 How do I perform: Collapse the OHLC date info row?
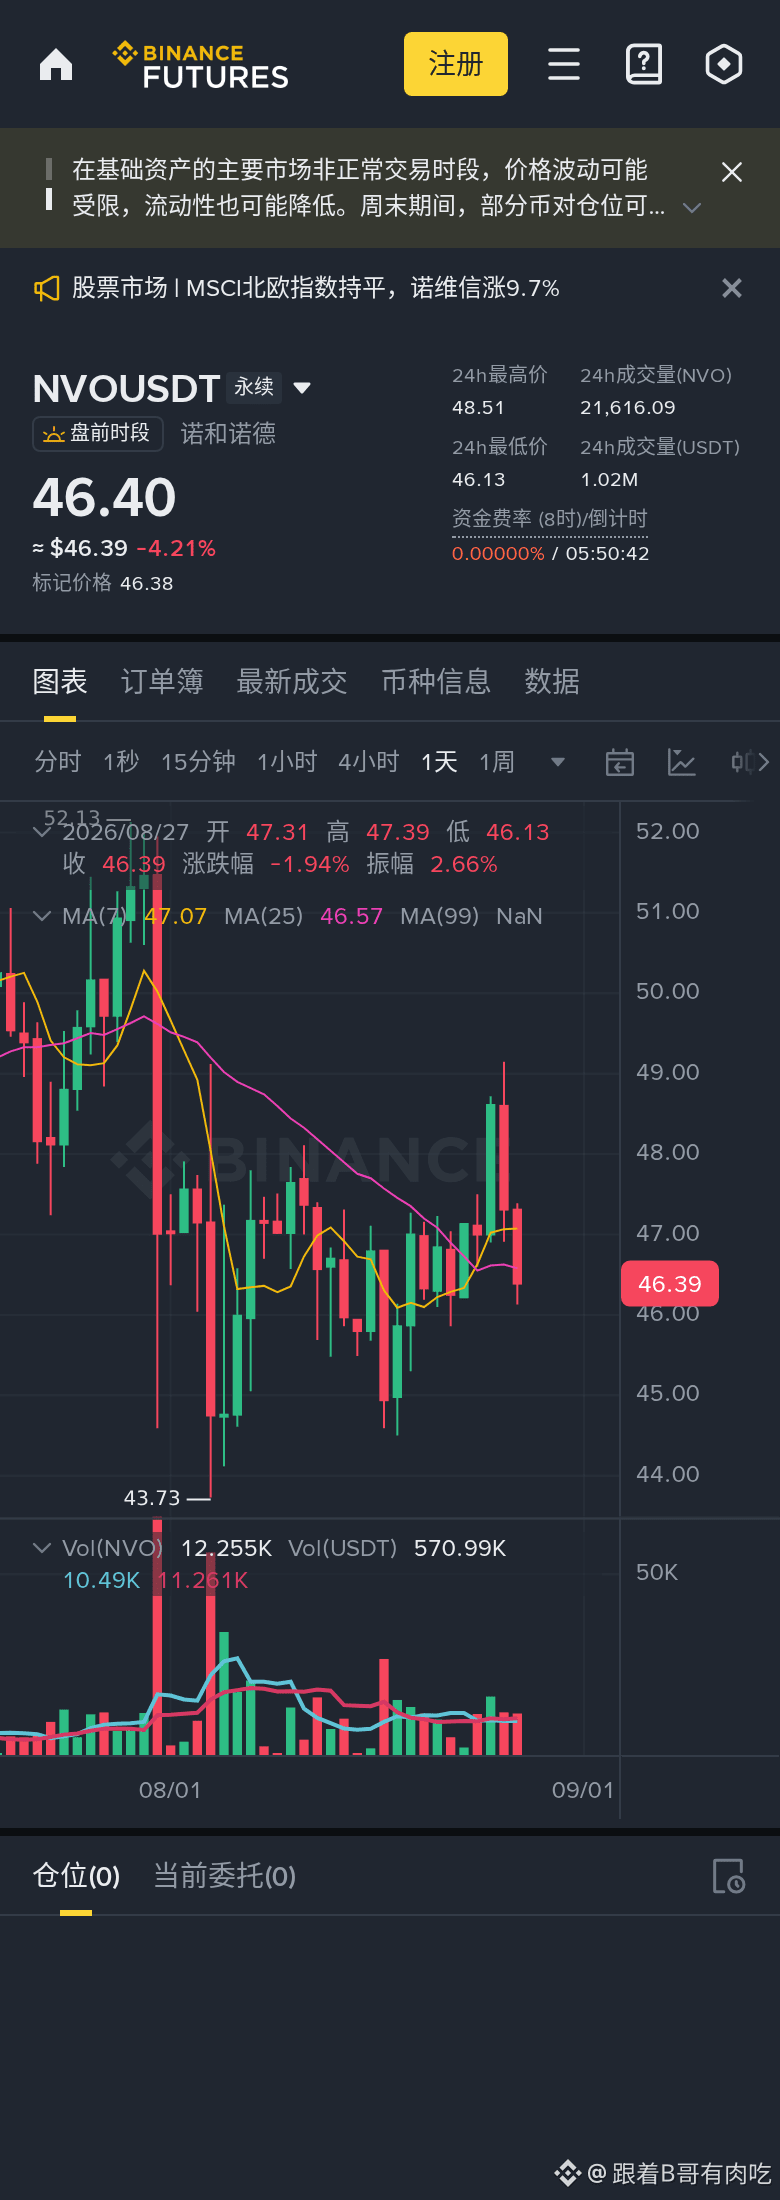point(42,832)
